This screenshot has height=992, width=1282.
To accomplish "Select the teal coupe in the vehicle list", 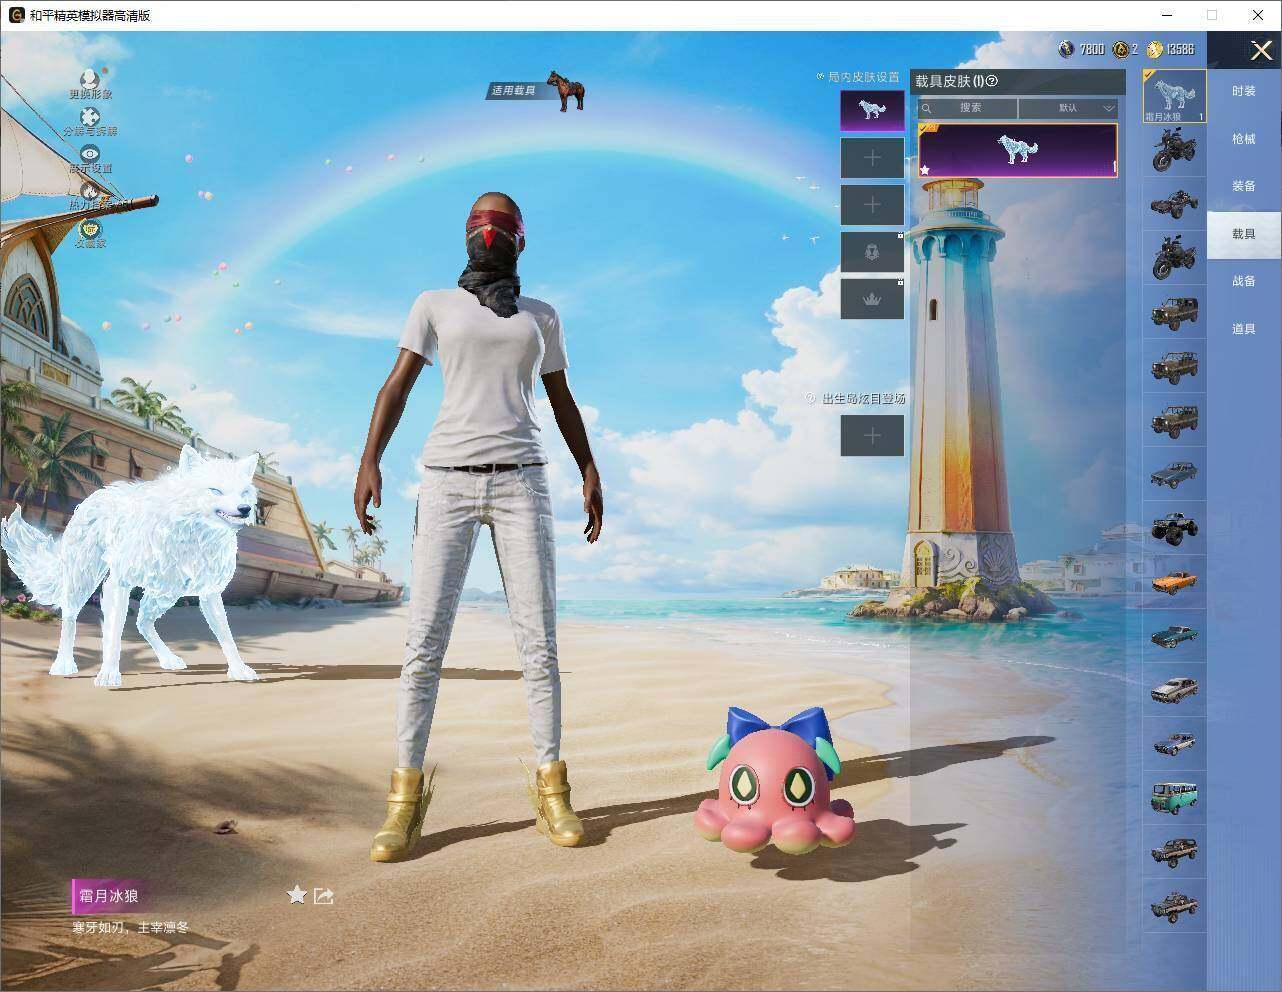I will 1175,636.
